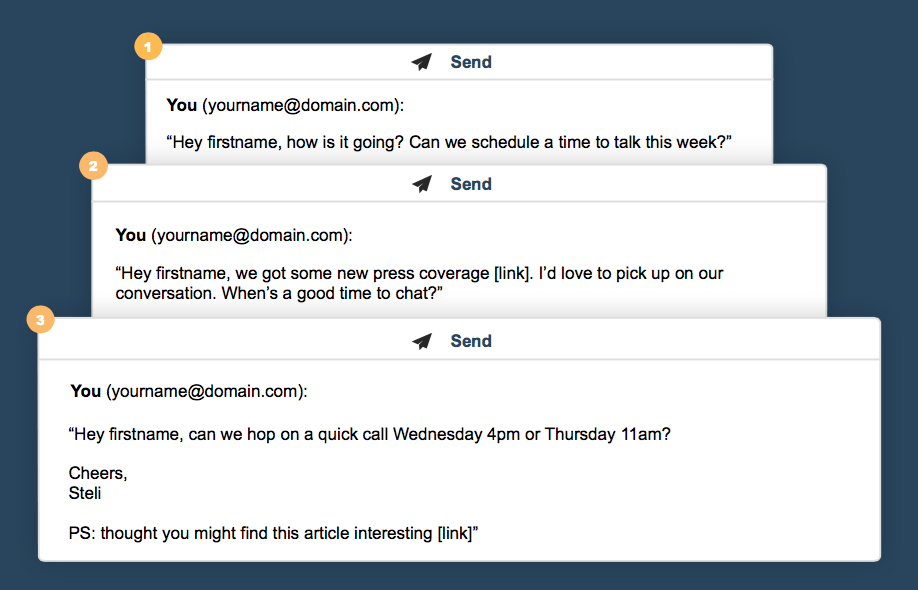This screenshot has height=590, width=918.
Task: Click the sender email address in the third email
Action: (x=205, y=391)
